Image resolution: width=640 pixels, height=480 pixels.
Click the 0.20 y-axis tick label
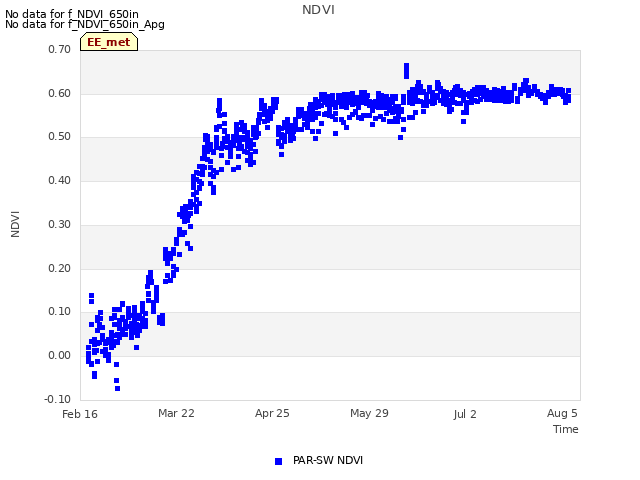point(60,269)
